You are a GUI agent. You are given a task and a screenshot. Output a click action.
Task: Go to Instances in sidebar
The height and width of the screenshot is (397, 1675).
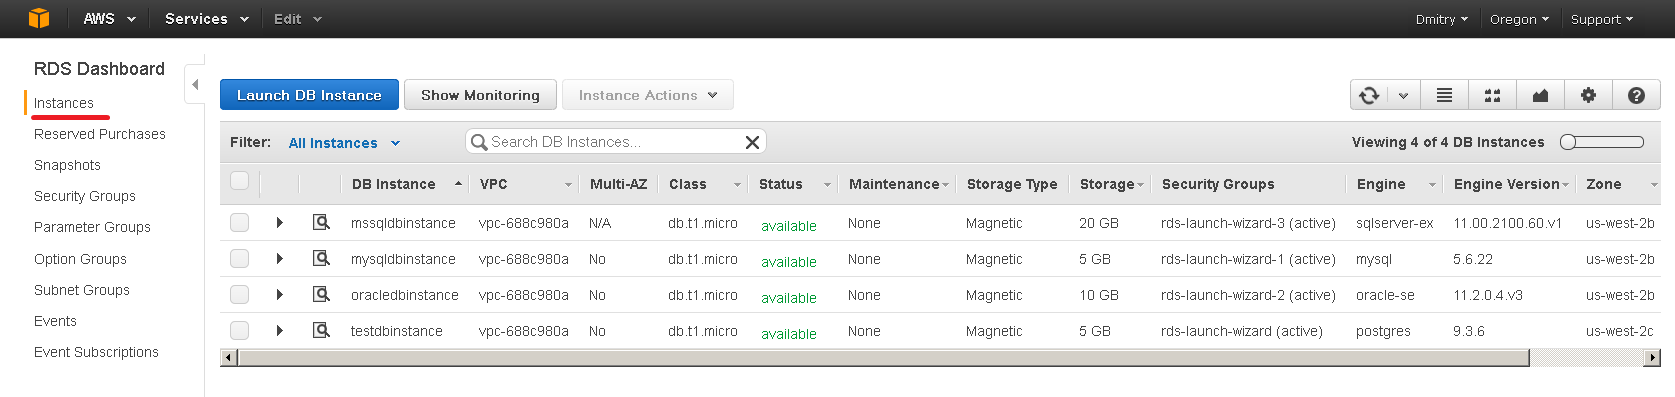pyautogui.click(x=64, y=103)
